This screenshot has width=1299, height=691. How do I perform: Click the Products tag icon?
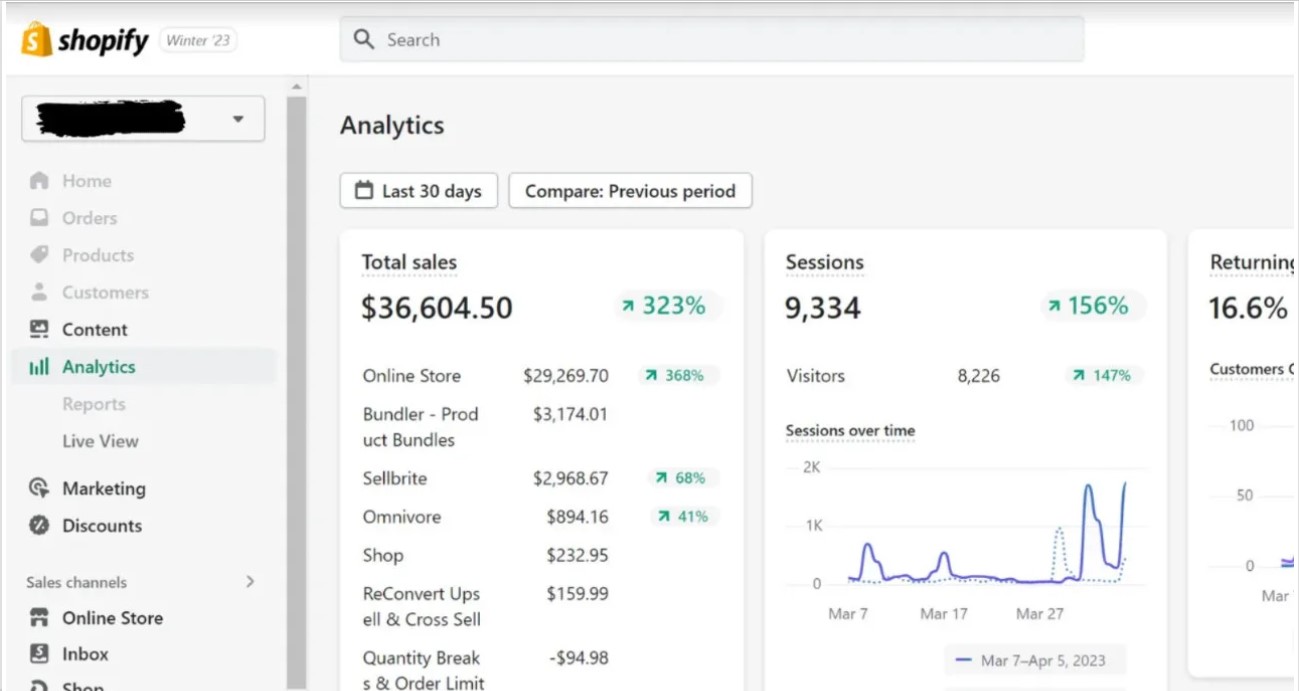(x=39, y=255)
